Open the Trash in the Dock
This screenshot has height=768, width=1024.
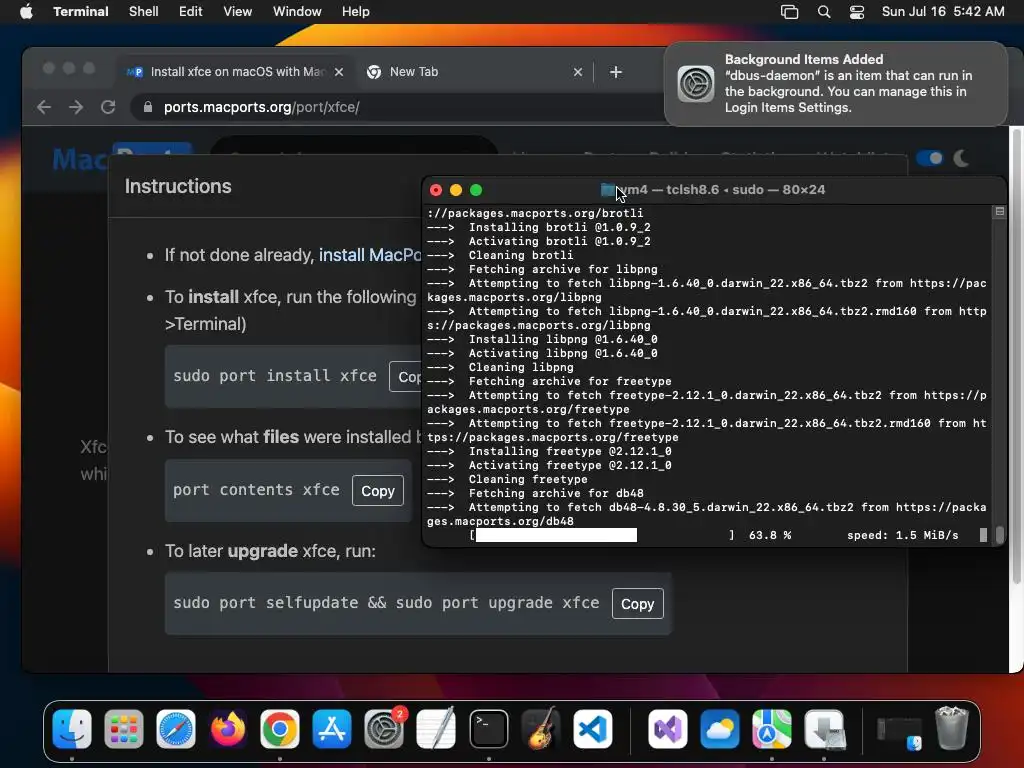[952, 729]
